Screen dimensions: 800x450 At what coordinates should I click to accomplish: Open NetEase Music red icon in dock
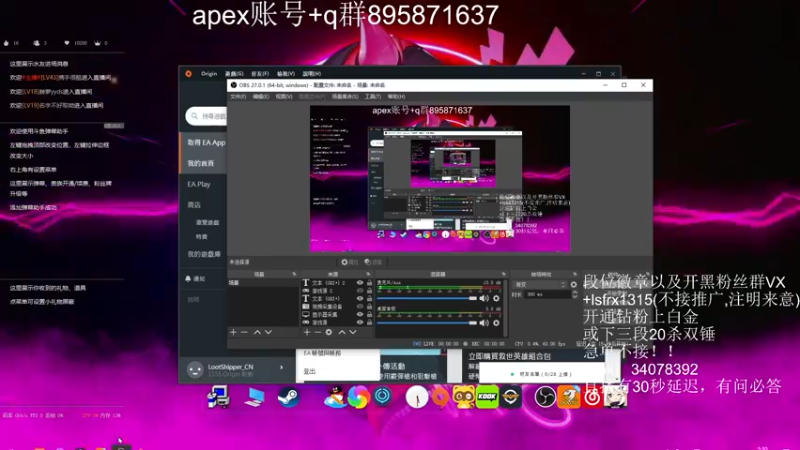coord(592,397)
